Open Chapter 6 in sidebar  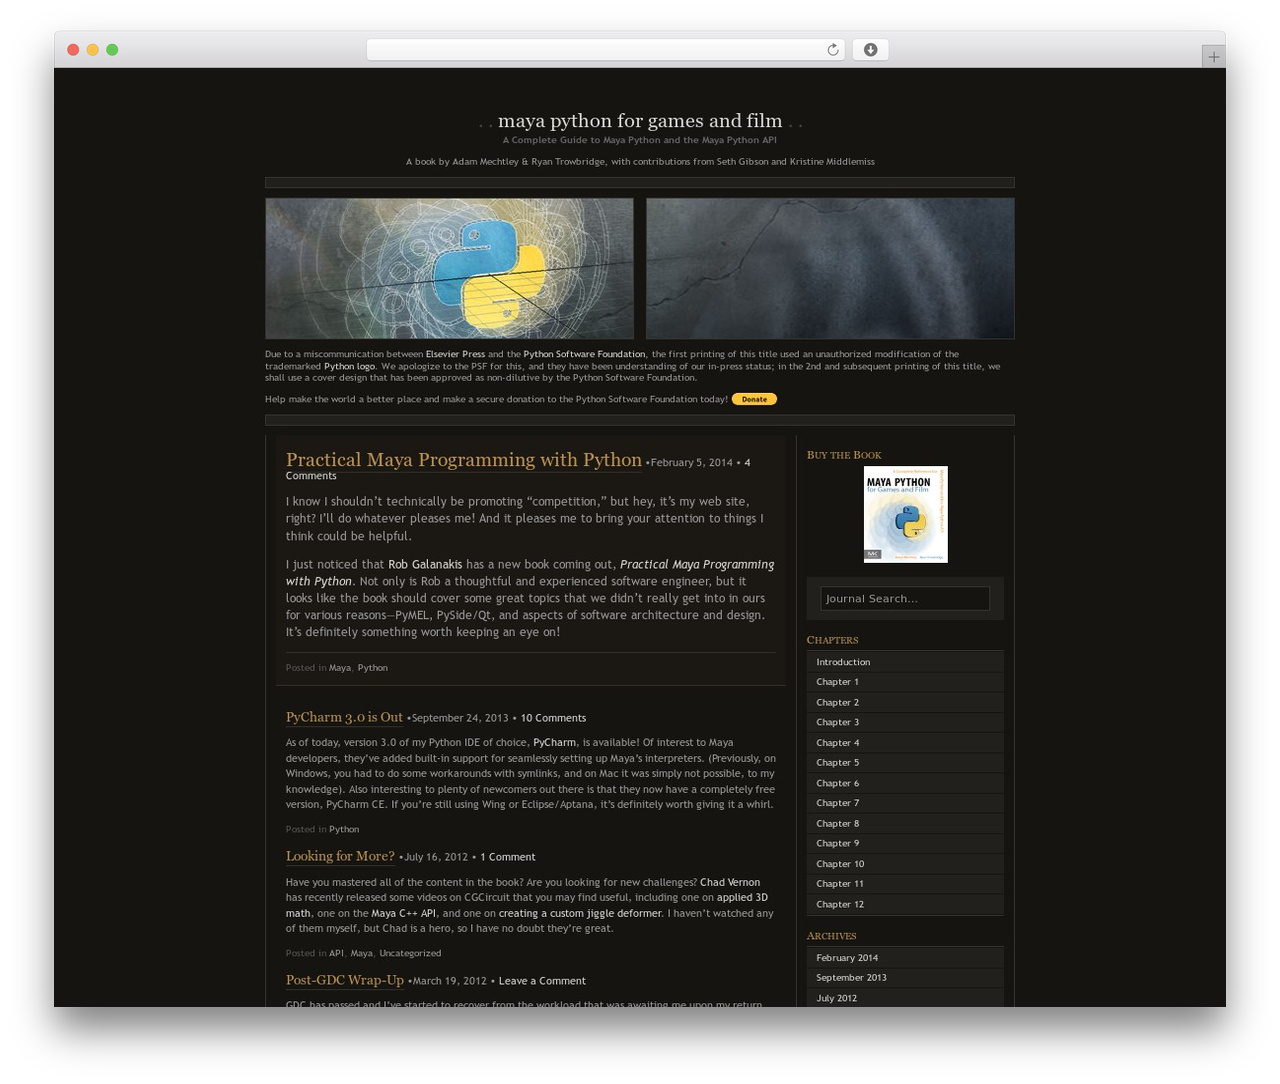point(905,783)
